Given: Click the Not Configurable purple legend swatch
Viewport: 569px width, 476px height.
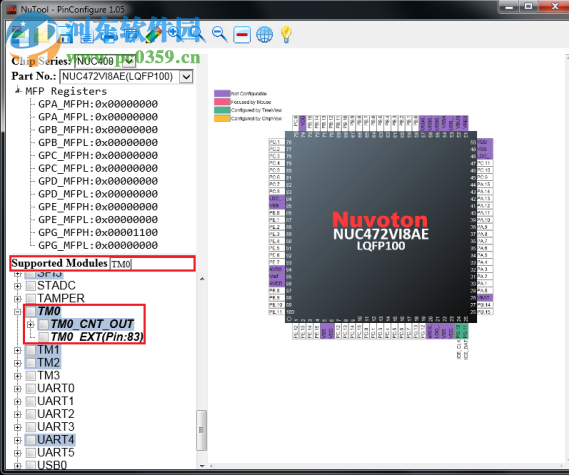Looking at the screenshot, I should click(222, 93).
